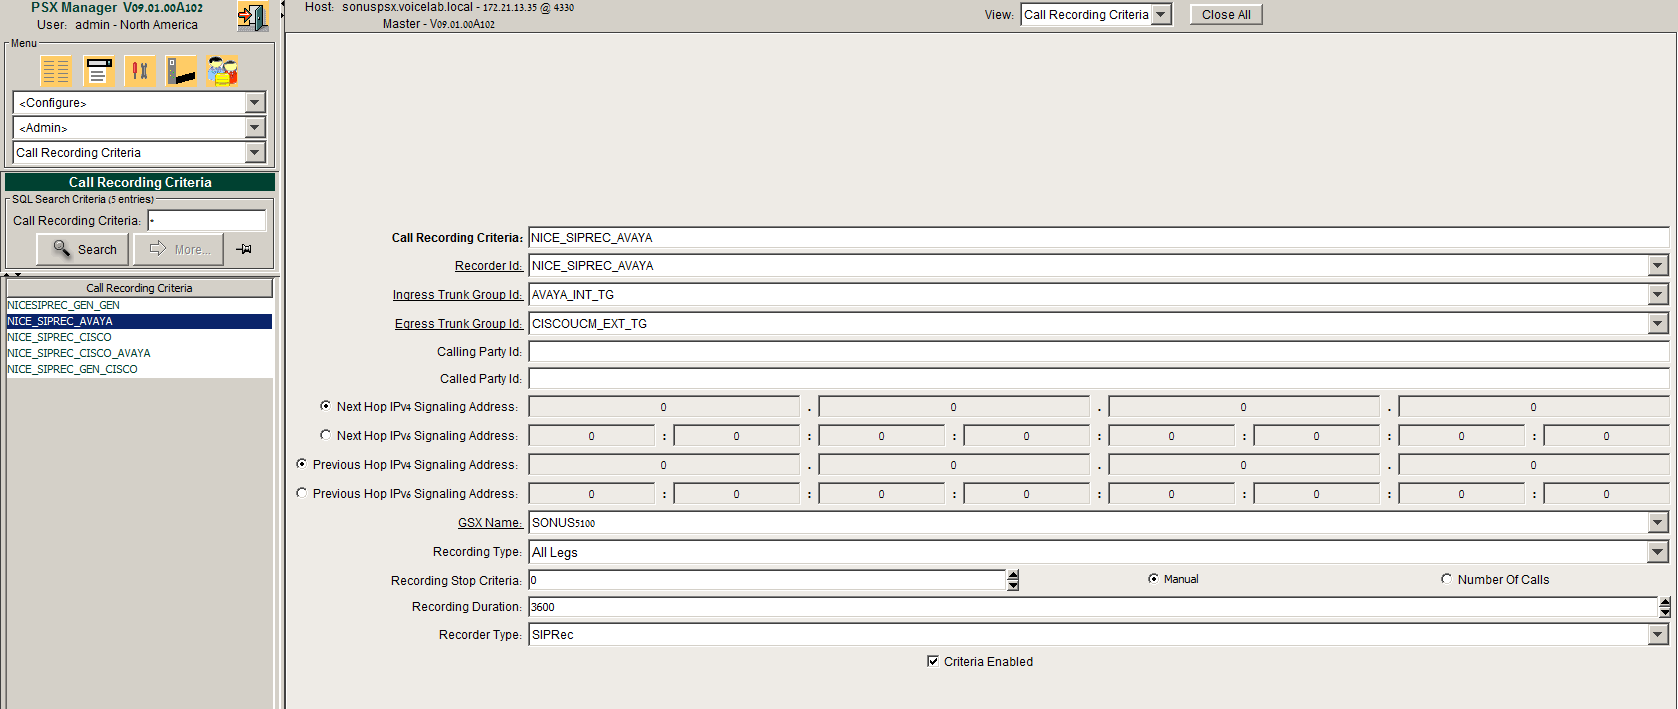Click the Call Recording Criteria list column header
The height and width of the screenshot is (709, 1678).
pos(139,288)
